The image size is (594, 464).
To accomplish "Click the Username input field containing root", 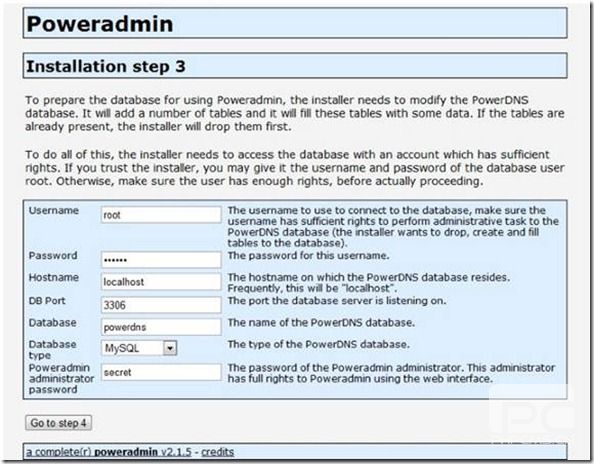I will [x=161, y=214].
